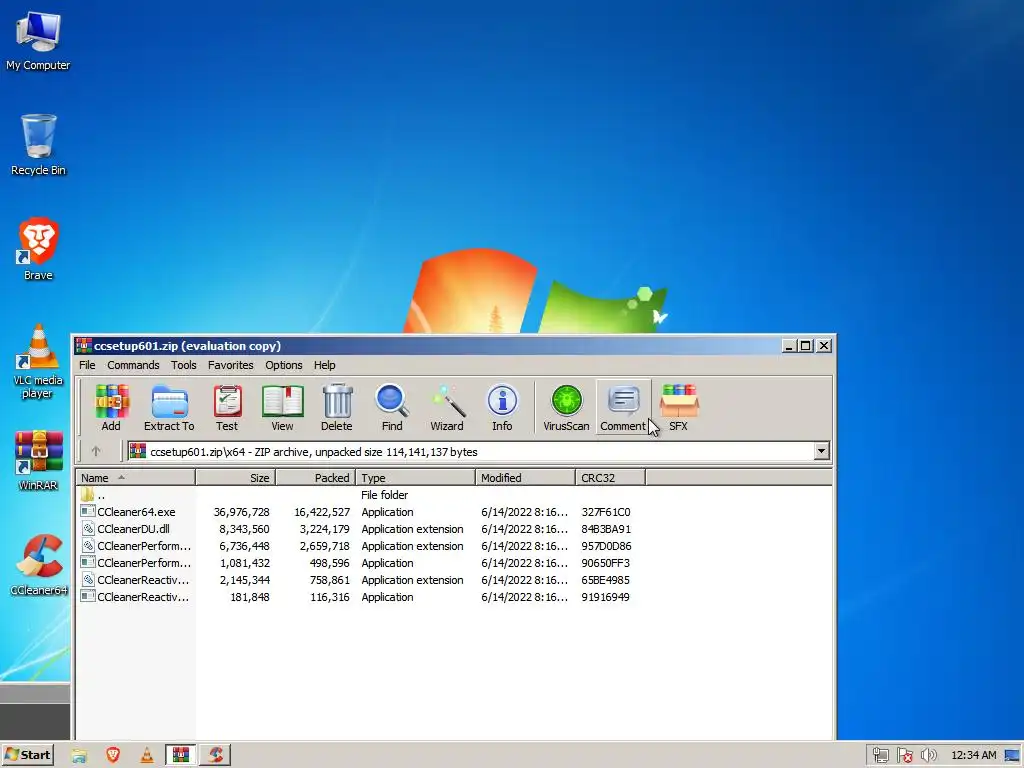
Task: Open the Favorites menu
Action: tap(231, 365)
